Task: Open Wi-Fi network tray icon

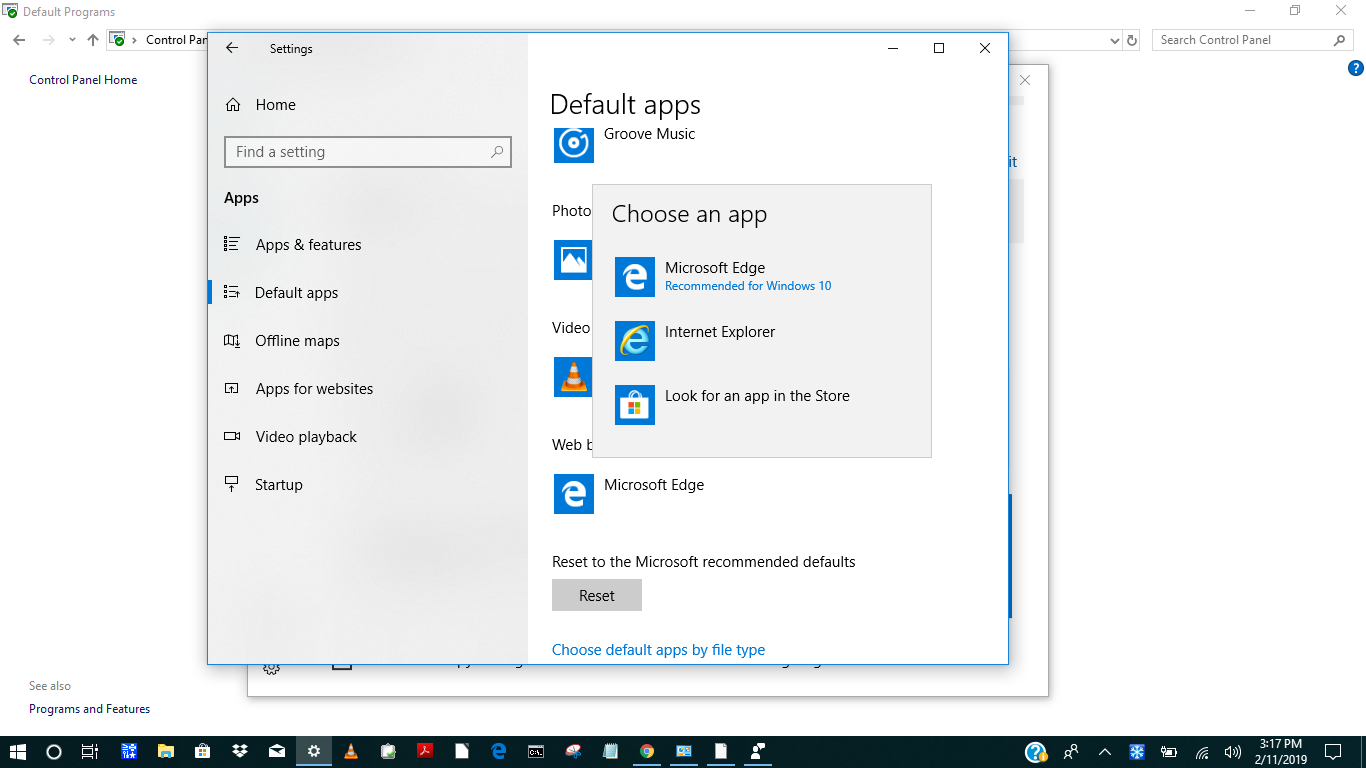Action: click(1202, 752)
